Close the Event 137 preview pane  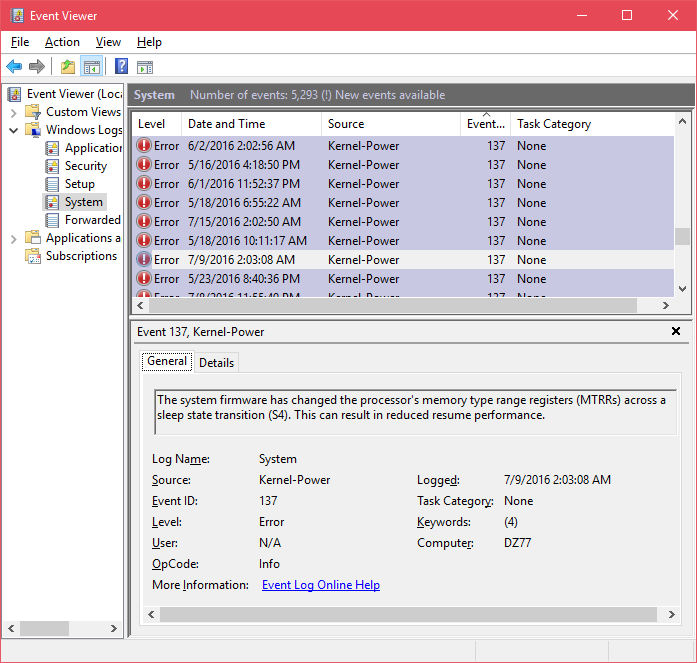coord(676,331)
